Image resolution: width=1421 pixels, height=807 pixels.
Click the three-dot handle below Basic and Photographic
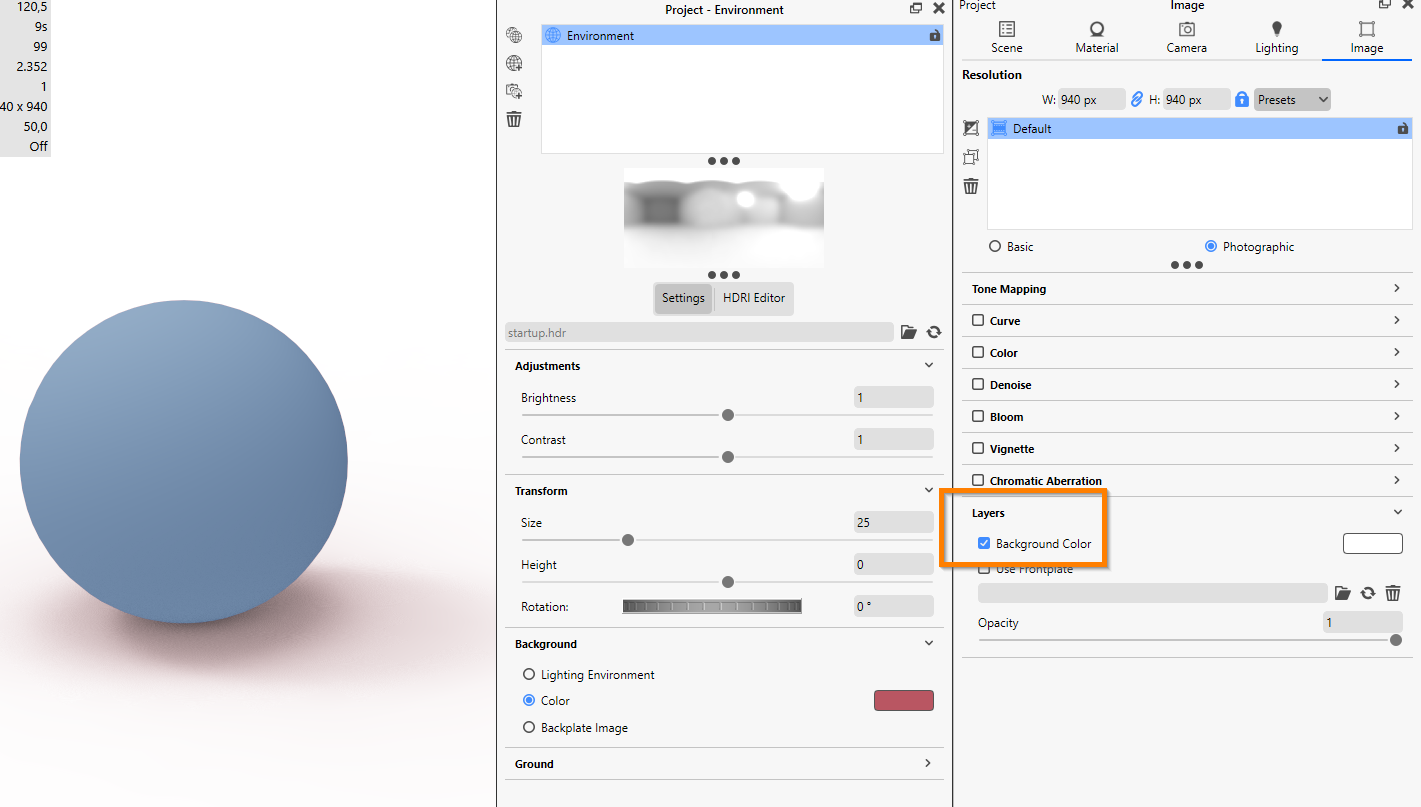tap(1187, 265)
